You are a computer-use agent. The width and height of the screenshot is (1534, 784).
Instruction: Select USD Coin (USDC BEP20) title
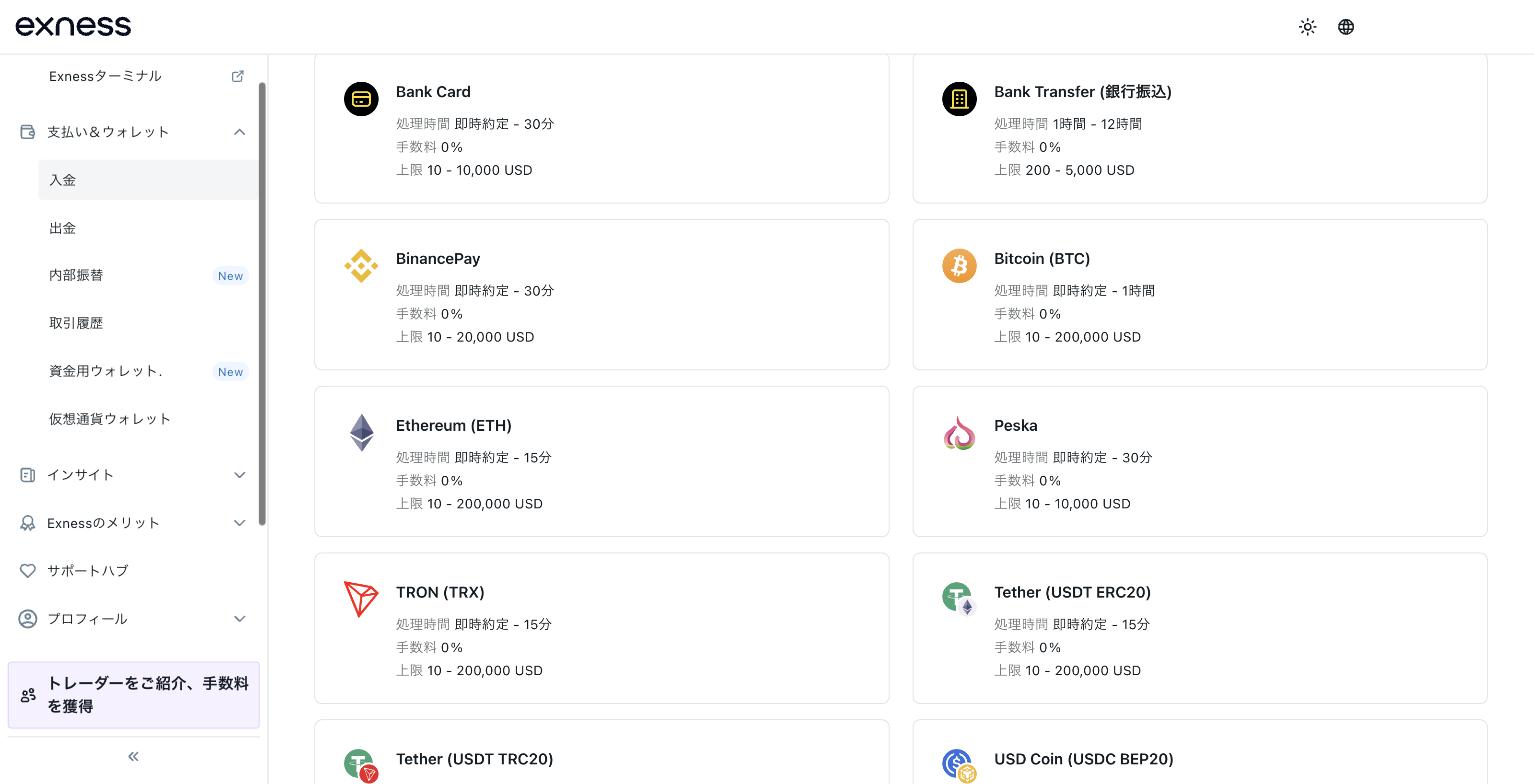tap(1084, 759)
